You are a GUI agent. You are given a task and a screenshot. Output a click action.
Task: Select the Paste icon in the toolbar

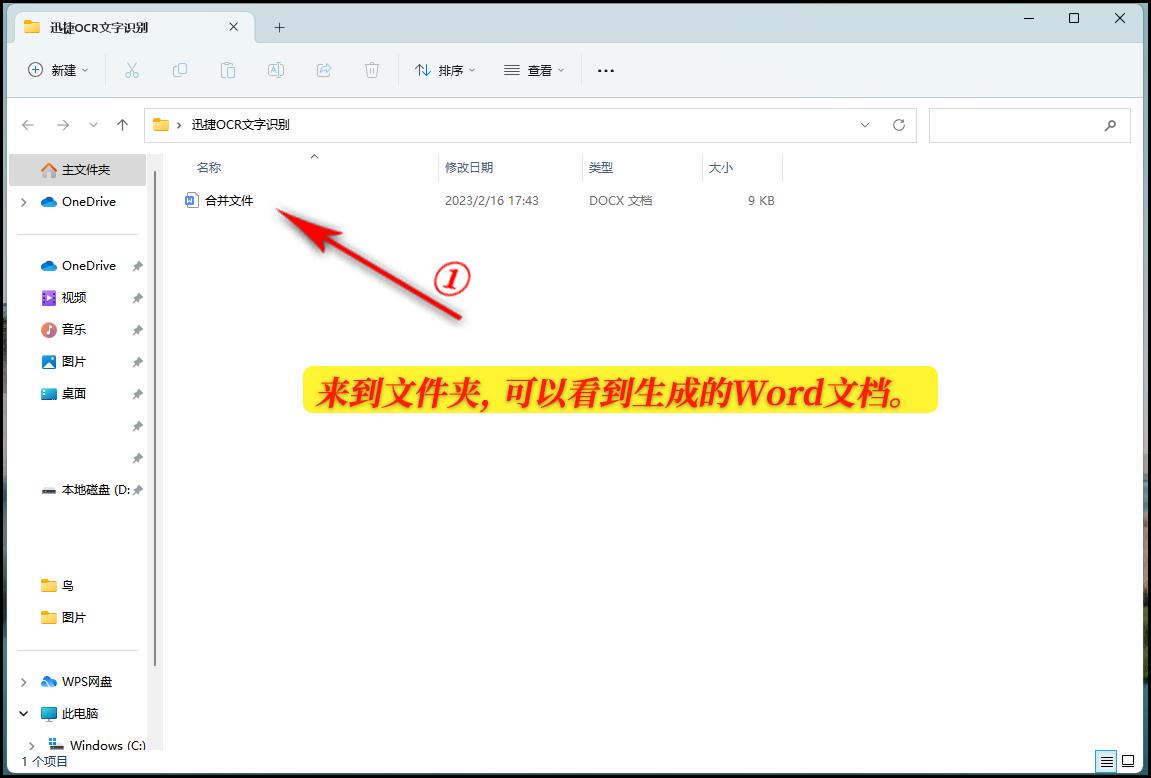228,70
